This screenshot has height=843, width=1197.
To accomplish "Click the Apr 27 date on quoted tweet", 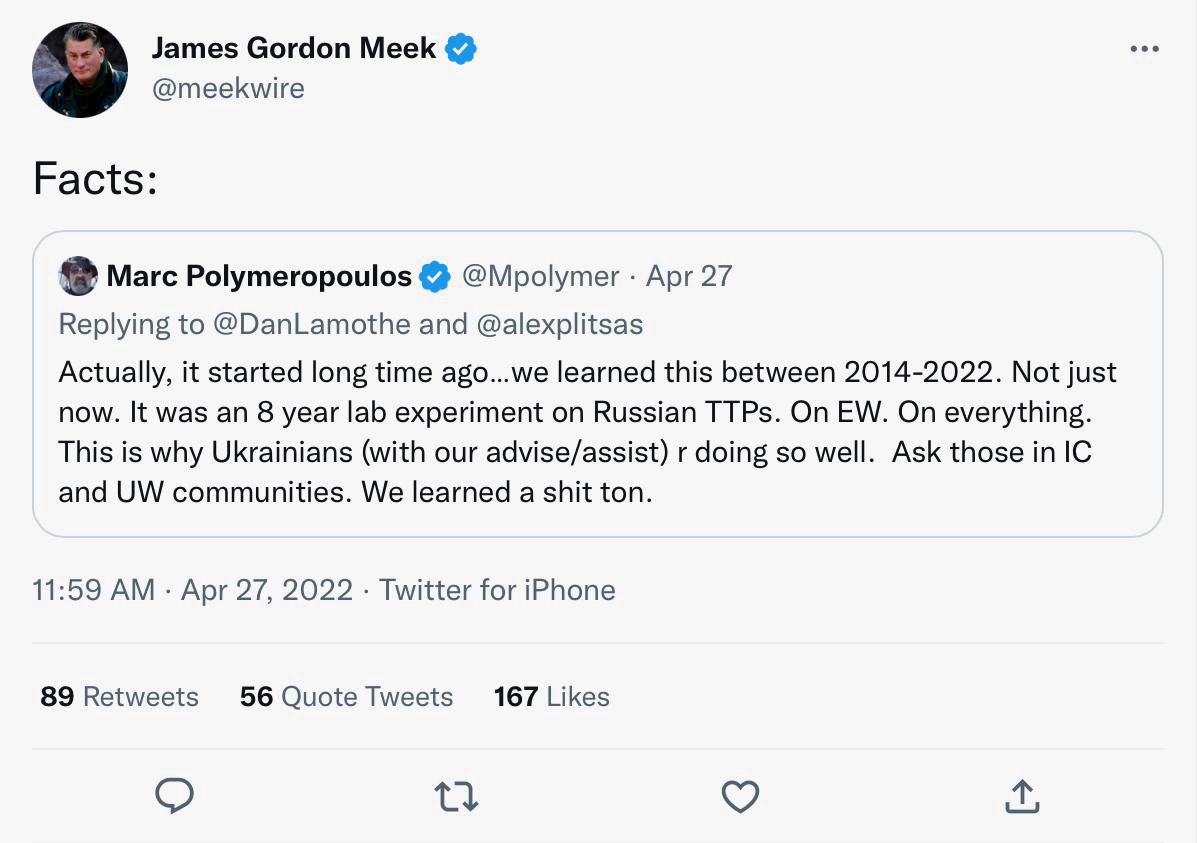I will click(689, 276).
